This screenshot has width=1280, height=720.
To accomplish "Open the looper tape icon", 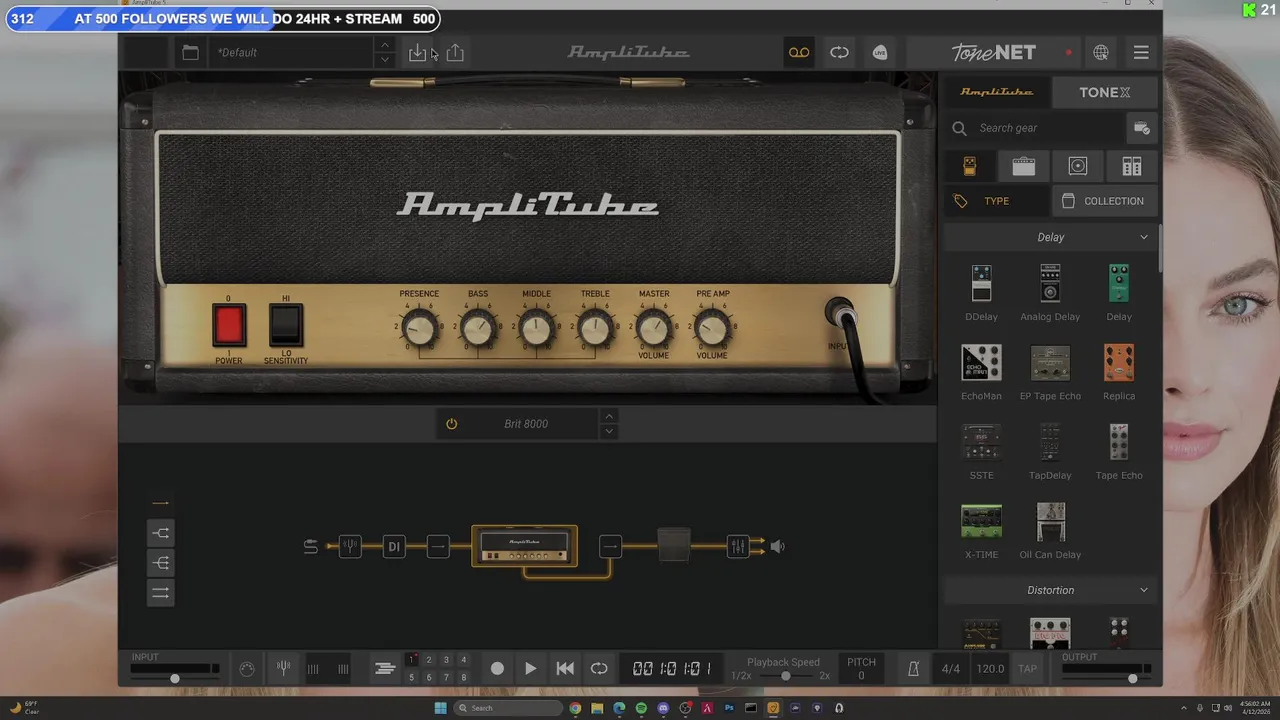I will pos(799,53).
